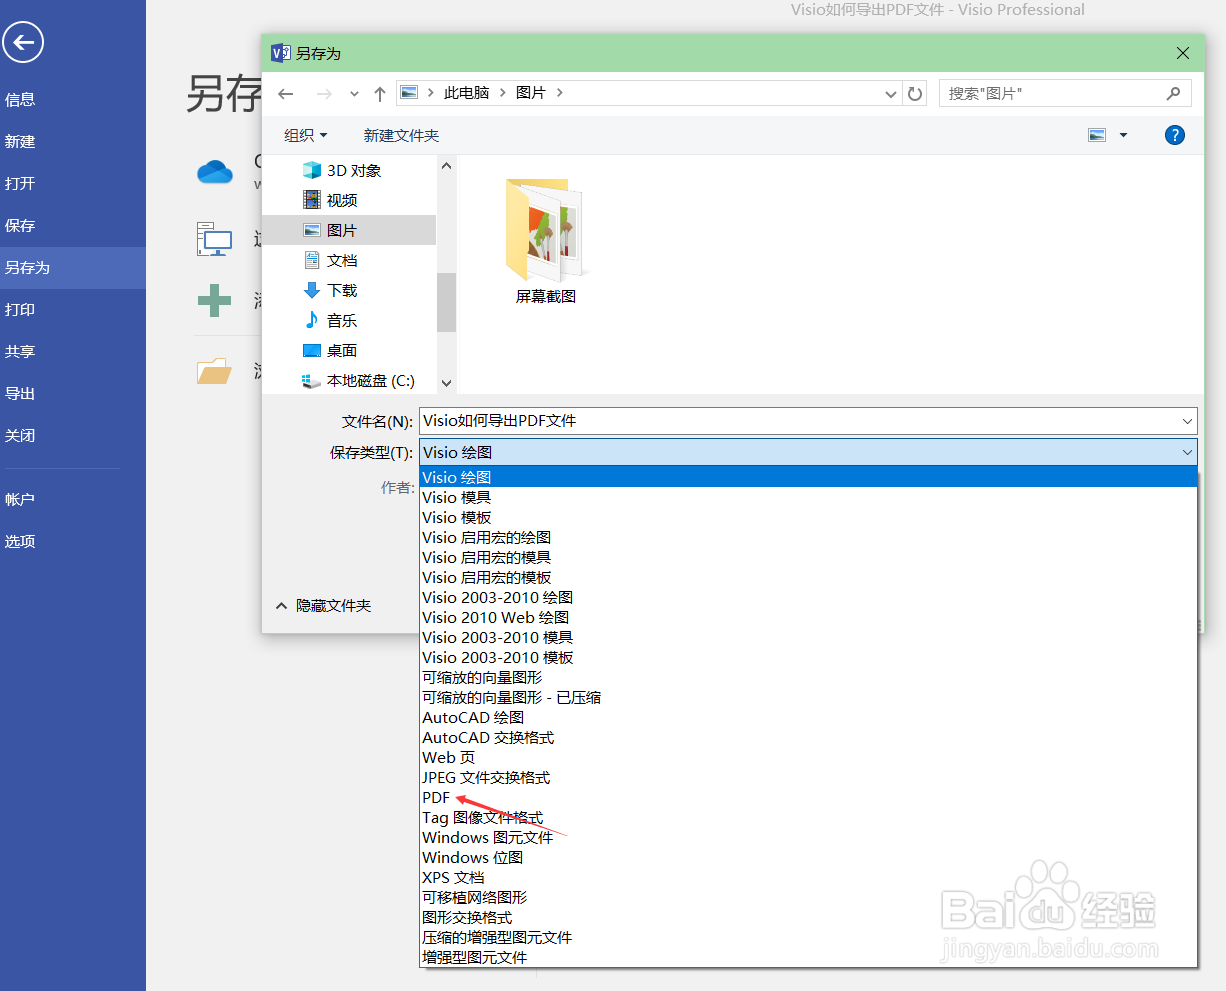
Task: Choose 增强型图元文件 from the list
Action: coord(808,958)
